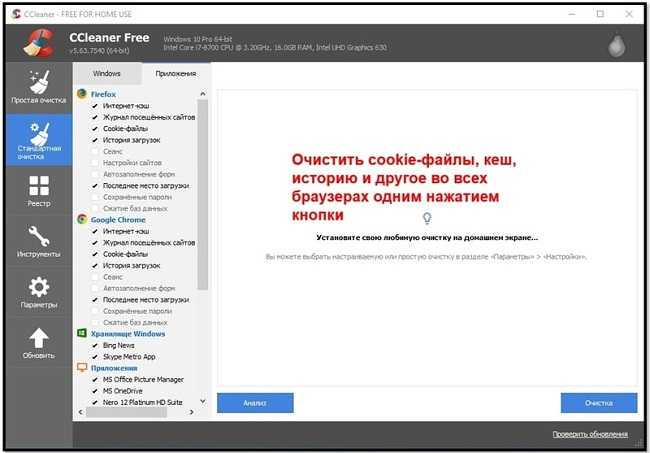650x453 pixels.
Task: Collapse the Хранилище Windows section heading
Action: click(x=128, y=334)
